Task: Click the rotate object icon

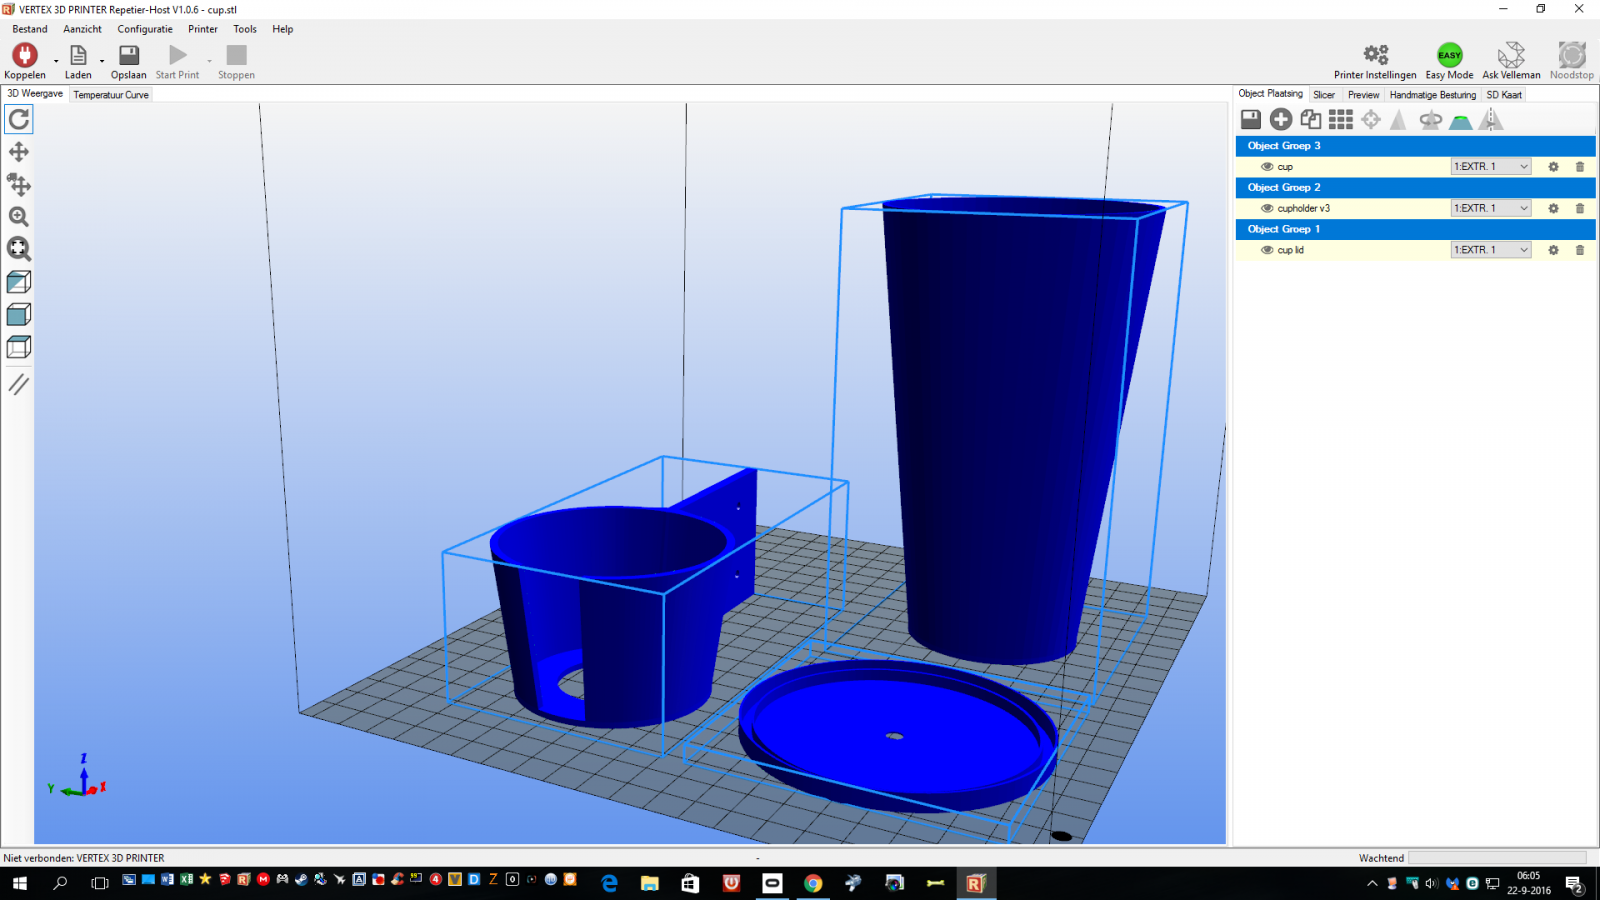Action: click(1431, 120)
